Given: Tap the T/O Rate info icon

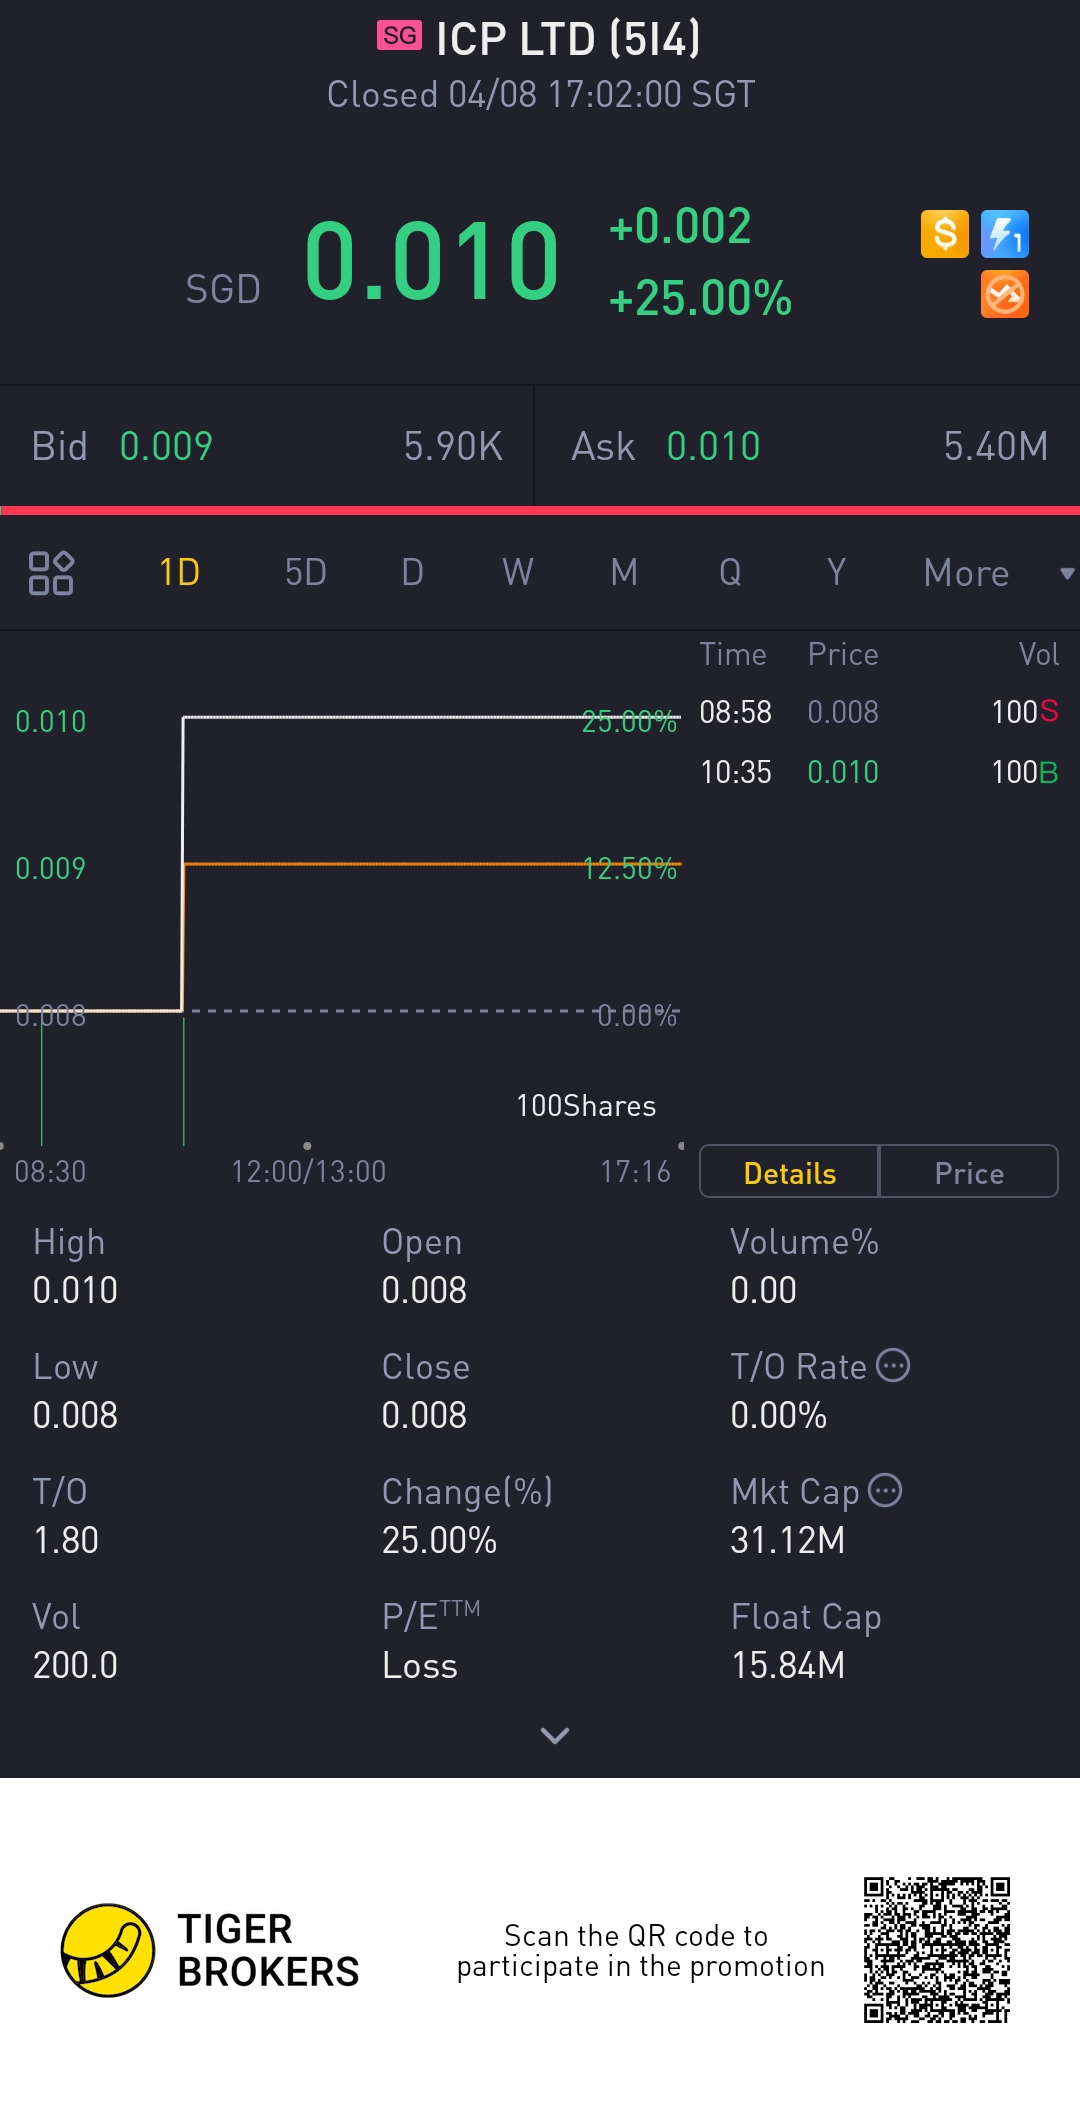Looking at the screenshot, I should (x=893, y=1365).
